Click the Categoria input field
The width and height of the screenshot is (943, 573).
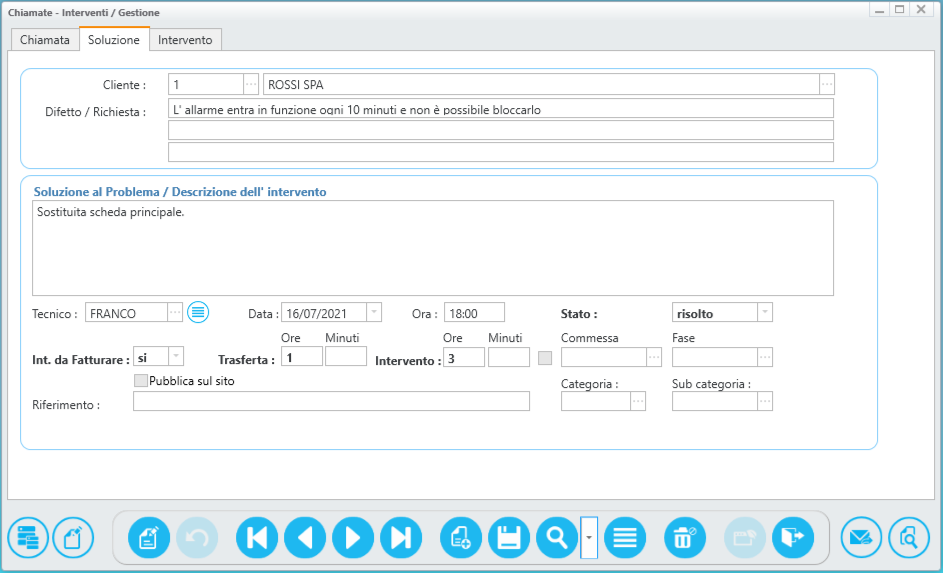click(596, 401)
